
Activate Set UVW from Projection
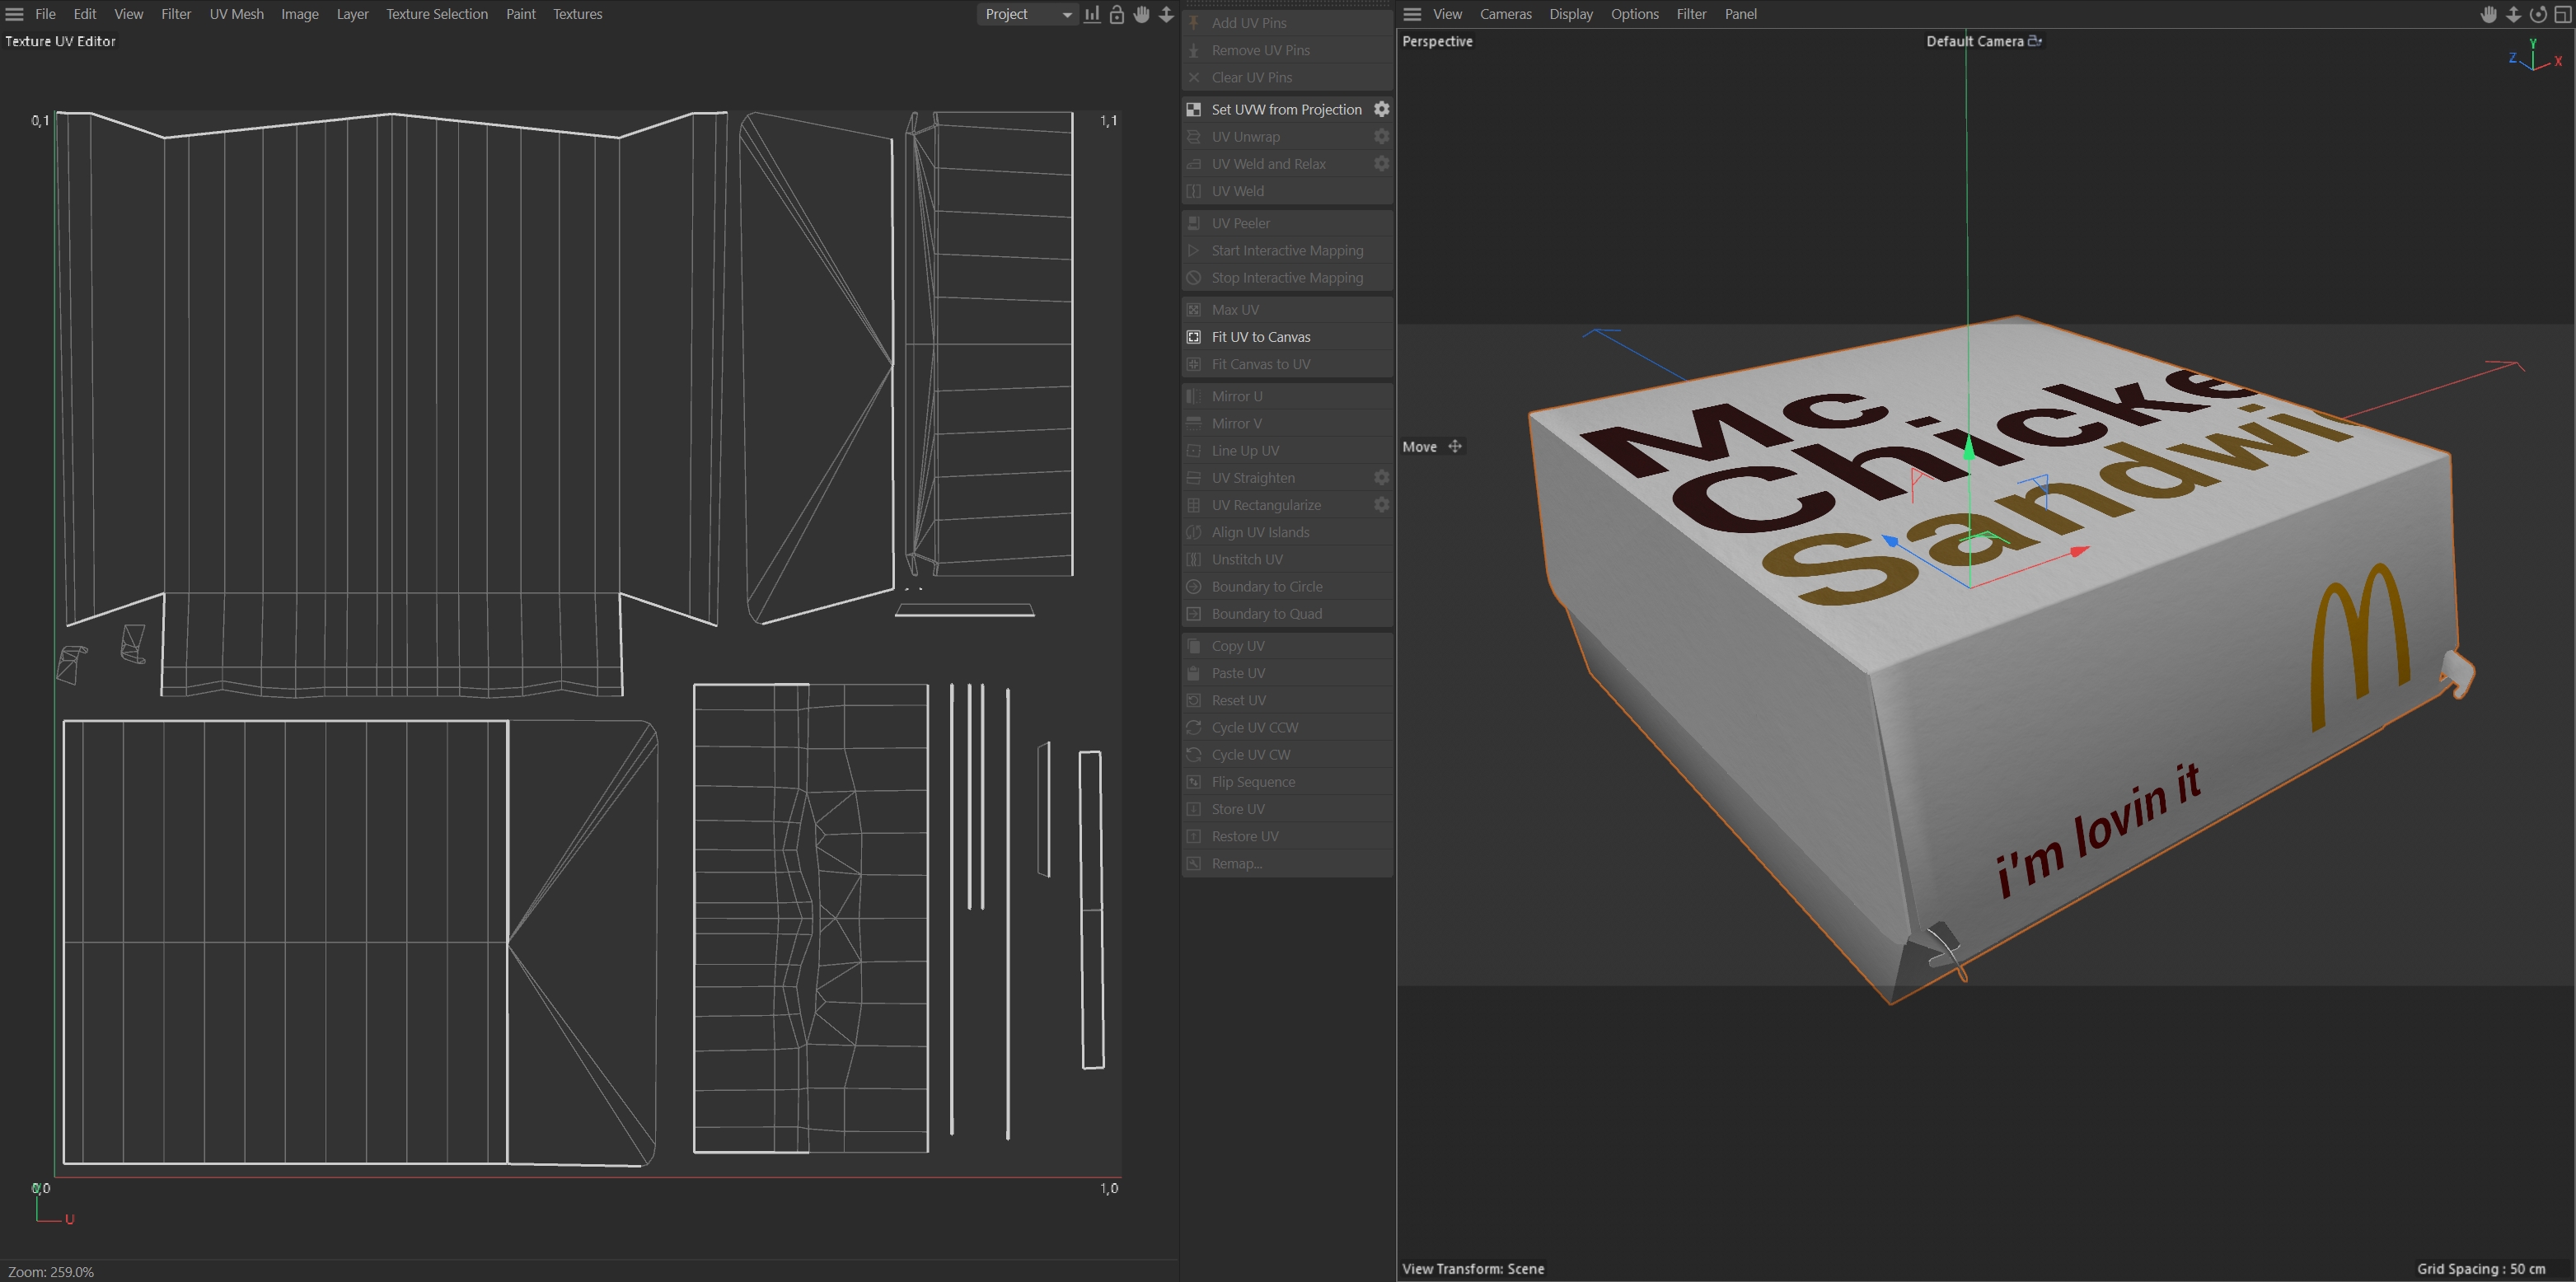tap(1284, 109)
